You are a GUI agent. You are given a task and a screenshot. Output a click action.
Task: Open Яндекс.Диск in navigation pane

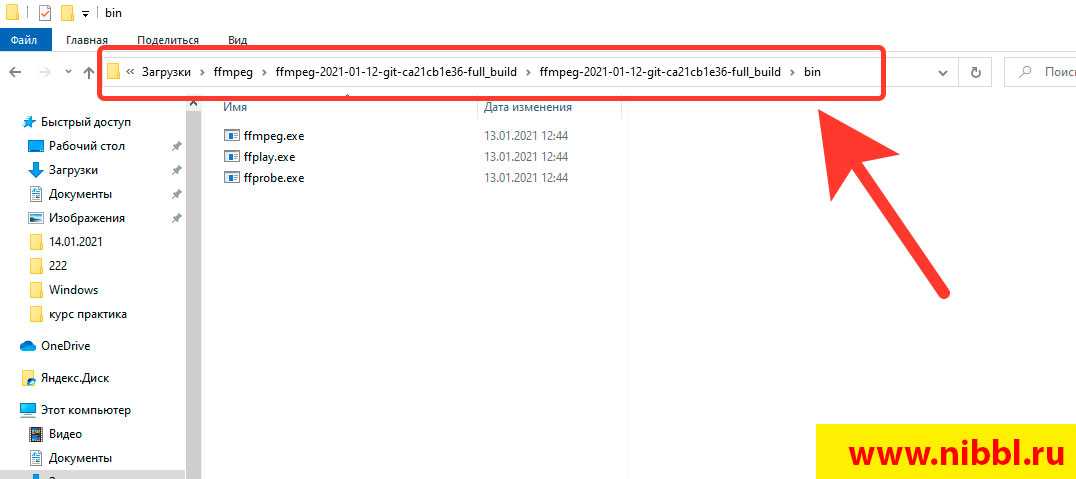pos(75,378)
